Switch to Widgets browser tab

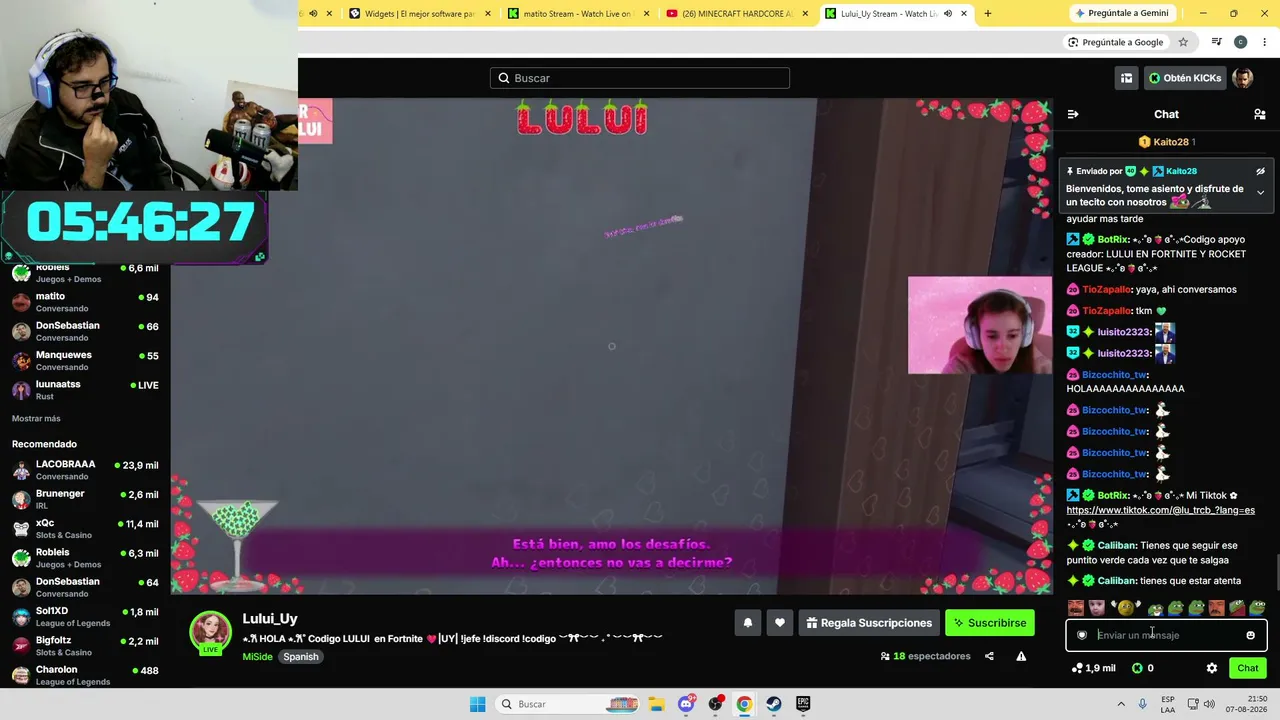[x=418, y=14]
